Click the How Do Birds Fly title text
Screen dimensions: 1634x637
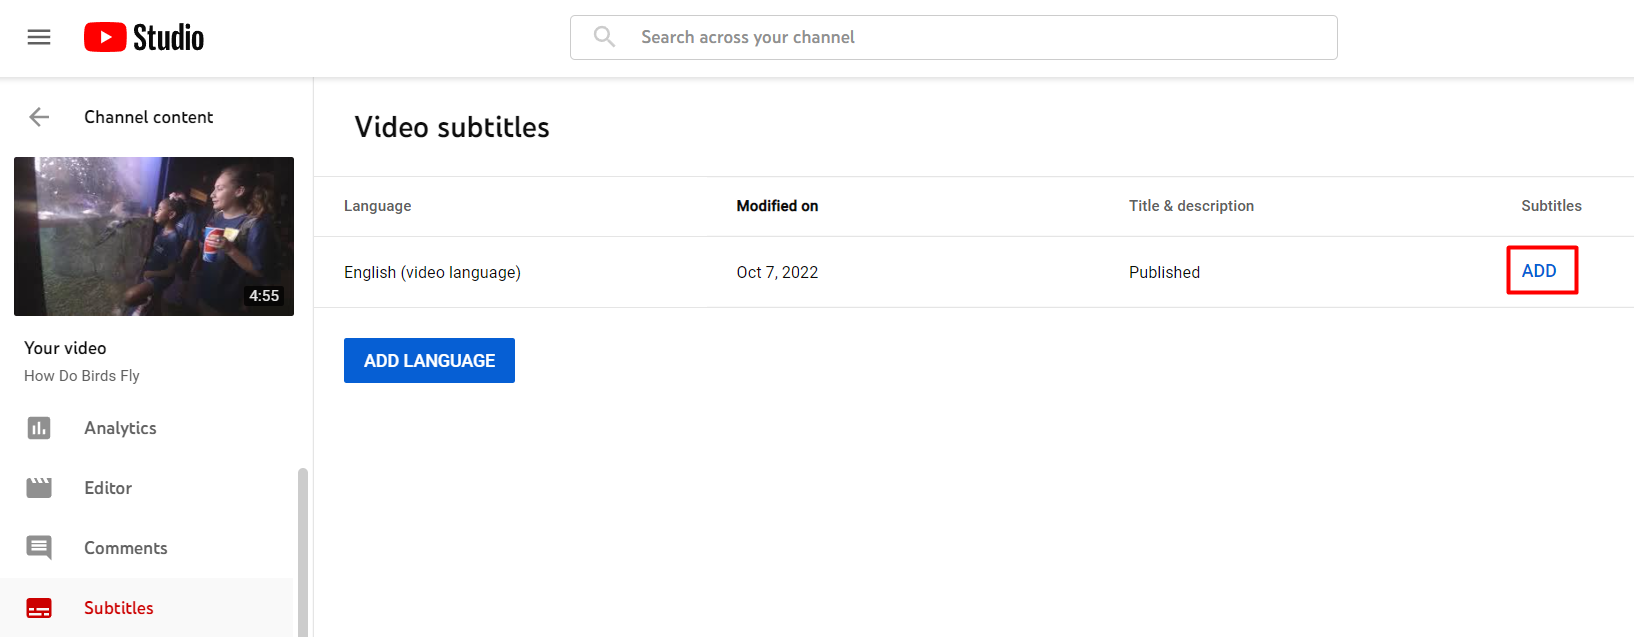[82, 376]
